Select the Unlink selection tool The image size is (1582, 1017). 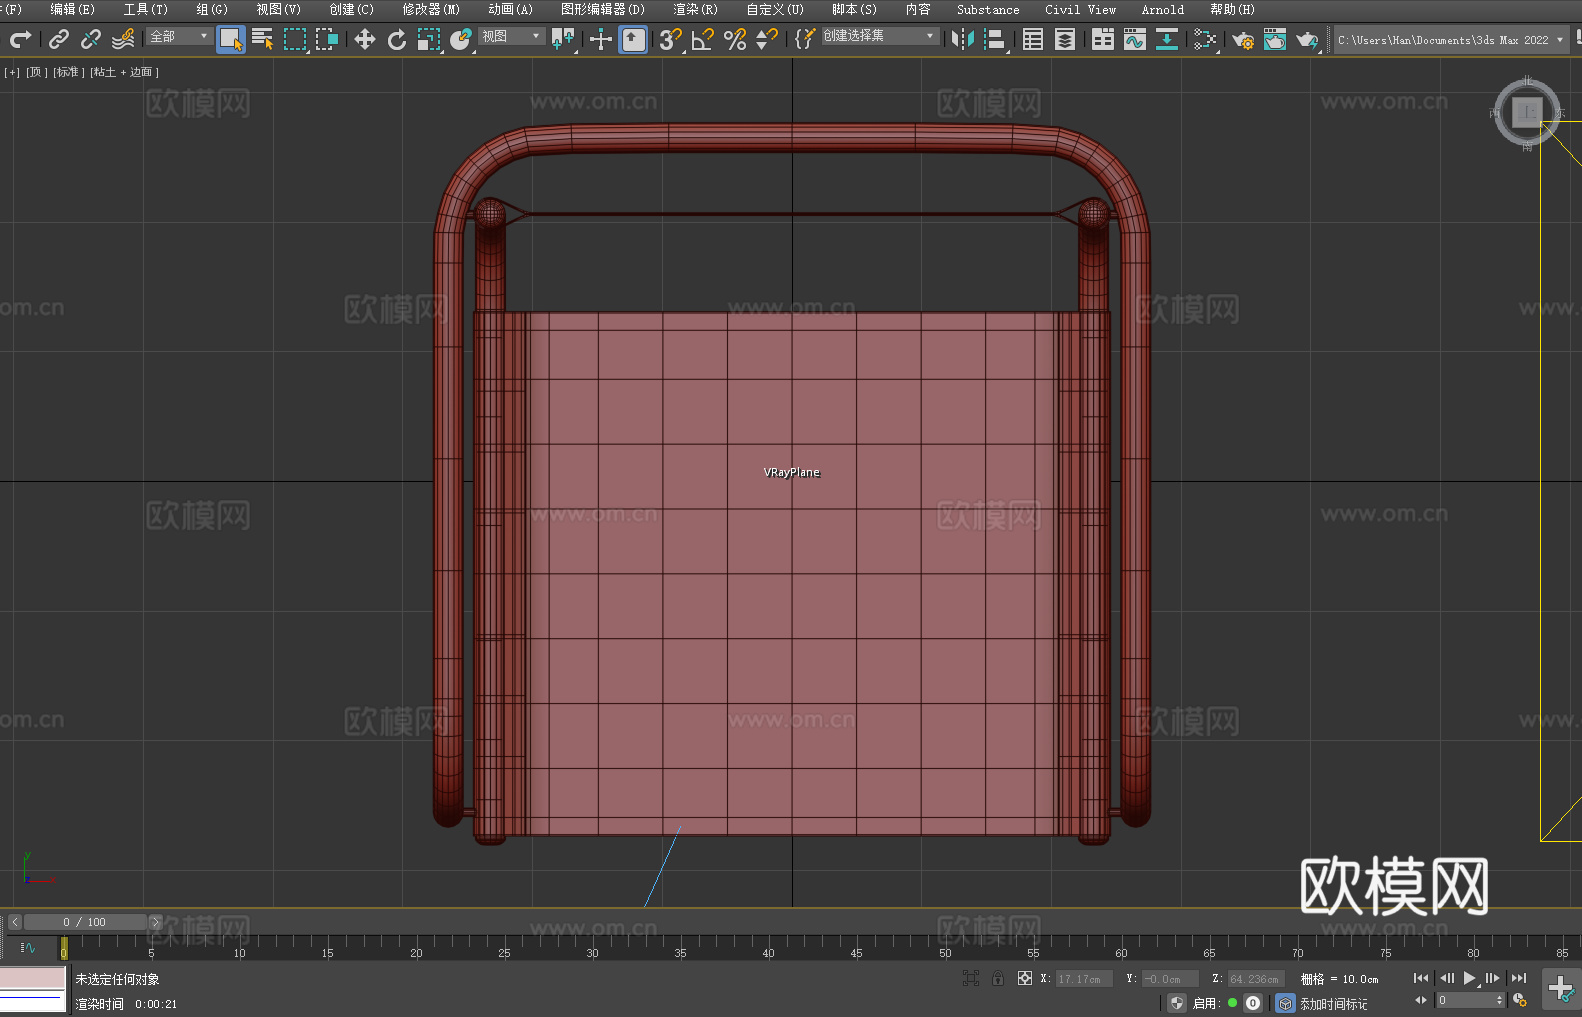click(91, 39)
